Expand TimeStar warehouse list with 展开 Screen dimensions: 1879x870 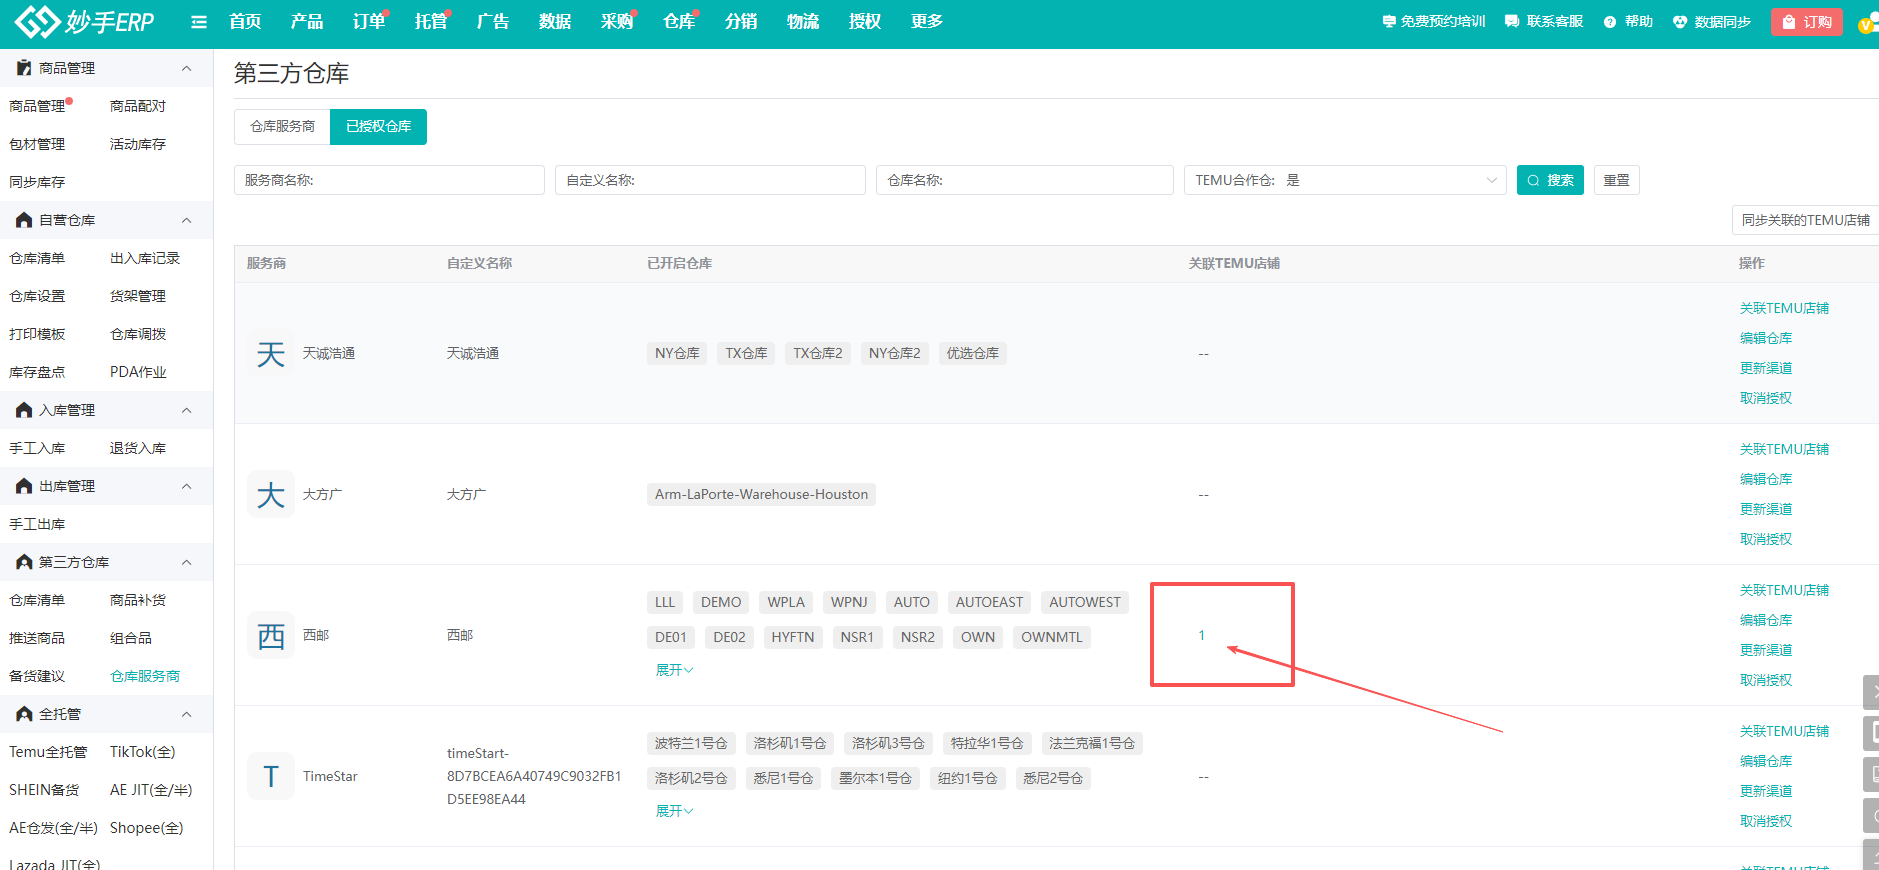(673, 811)
